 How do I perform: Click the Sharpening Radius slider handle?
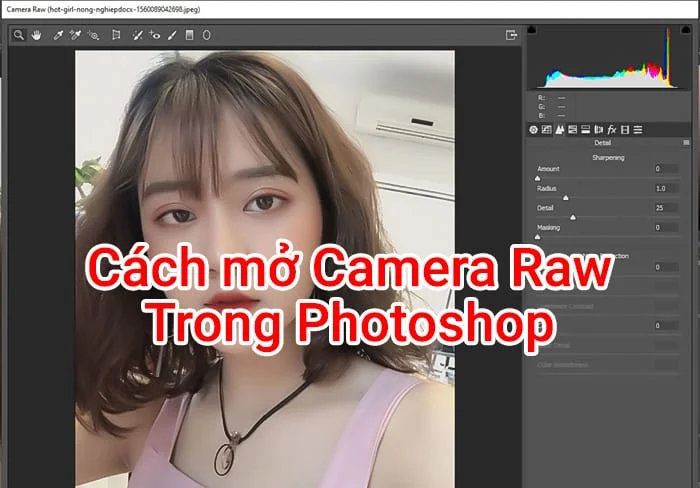click(x=566, y=197)
